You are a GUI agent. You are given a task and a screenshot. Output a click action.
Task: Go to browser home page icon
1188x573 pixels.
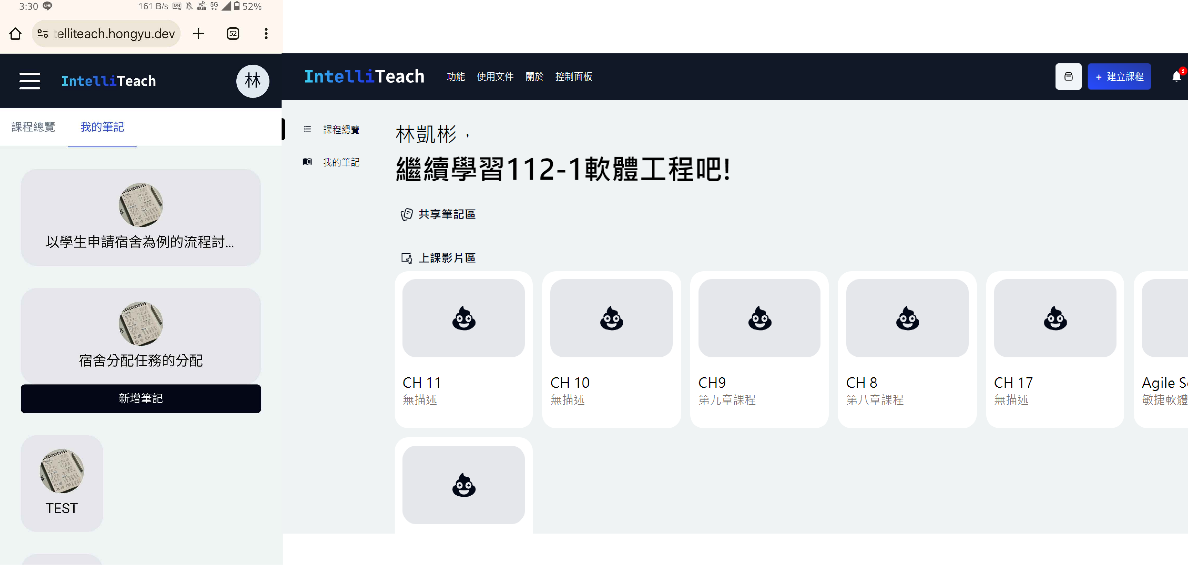15,33
